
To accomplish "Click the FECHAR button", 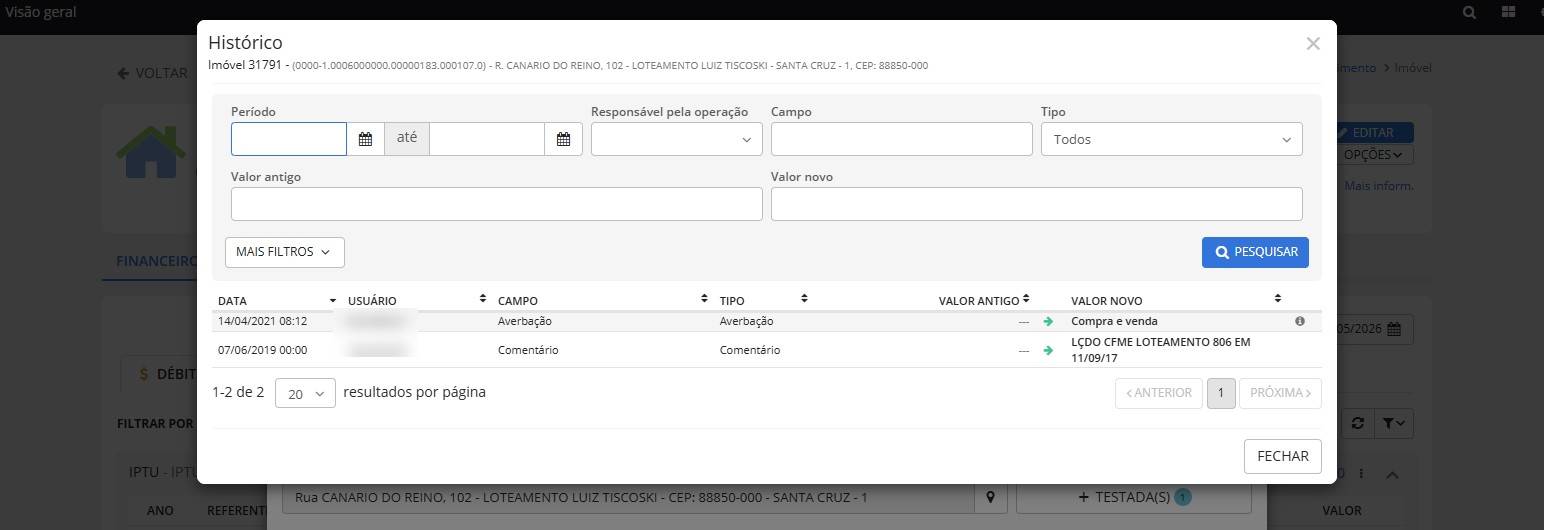I will pyautogui.click(x=1283, y=456).
